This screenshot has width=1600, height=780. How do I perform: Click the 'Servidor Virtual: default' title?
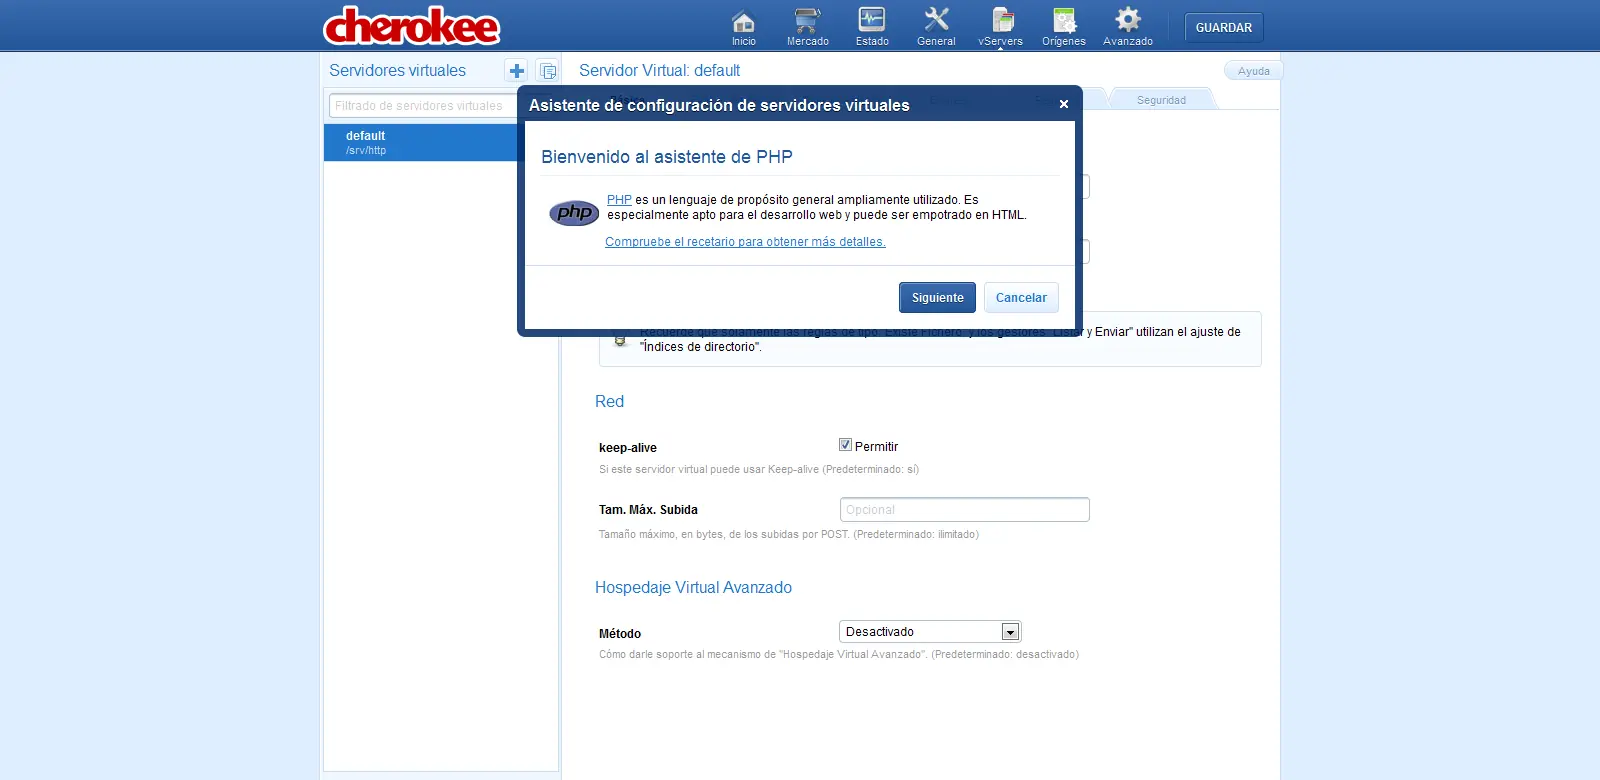(659, 71)
